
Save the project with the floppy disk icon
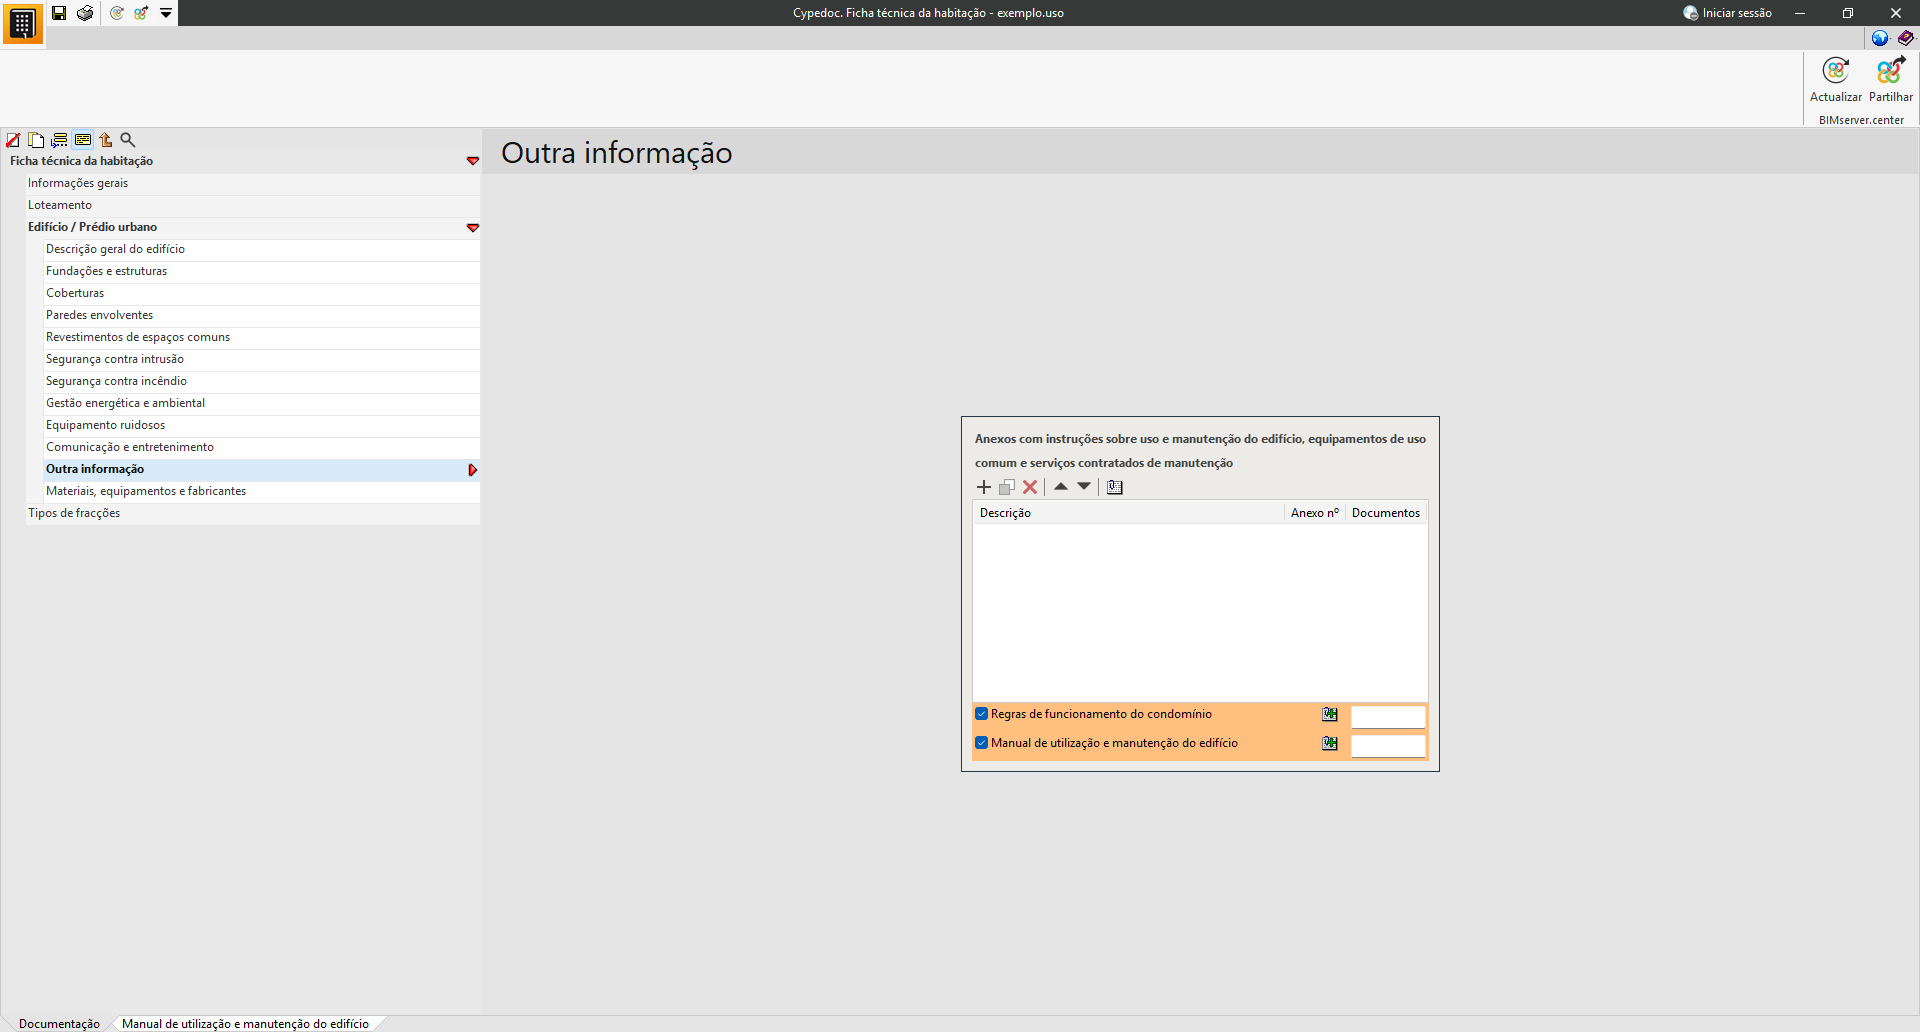coord(59,13)
